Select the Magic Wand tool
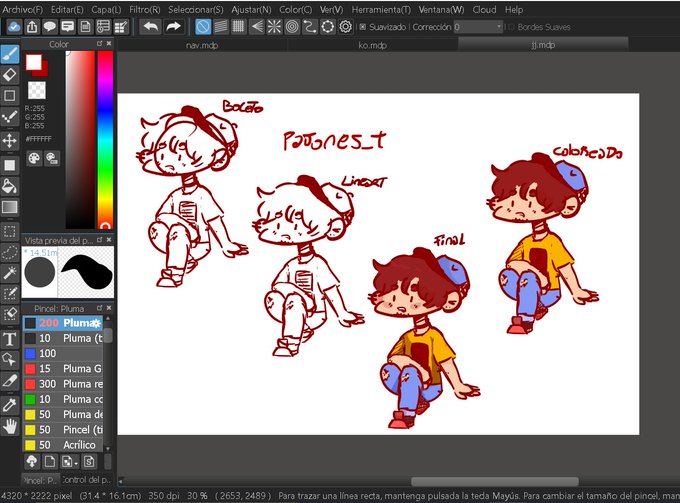The height and width of the screenshot is (503, 680). (10, 273)
